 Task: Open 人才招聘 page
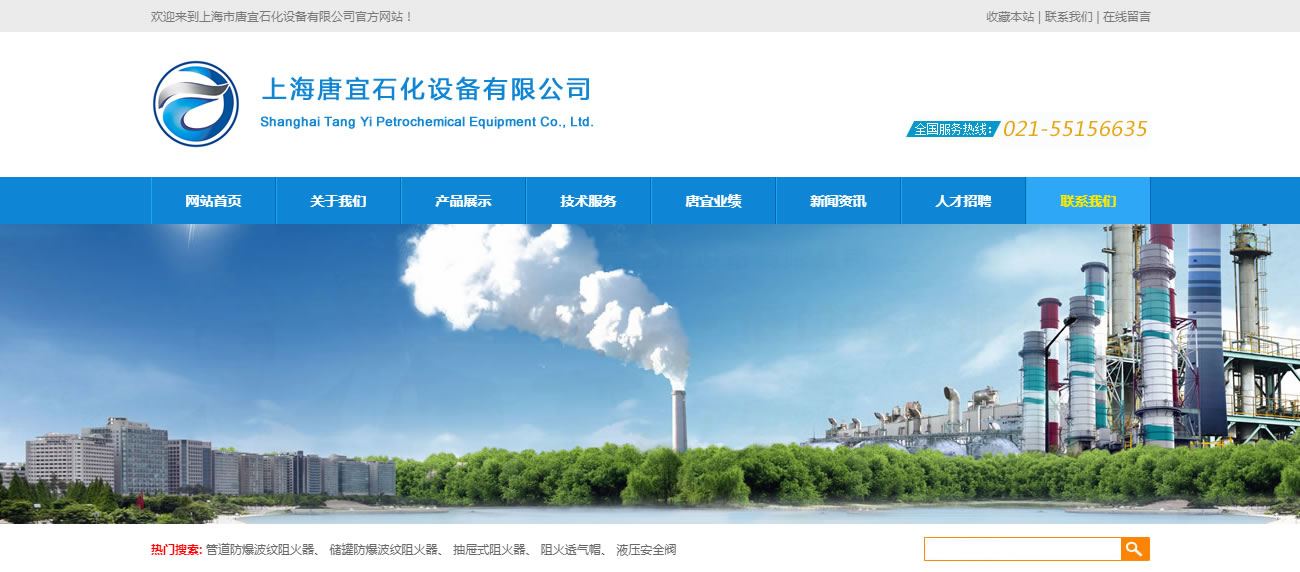click(963, 201)
